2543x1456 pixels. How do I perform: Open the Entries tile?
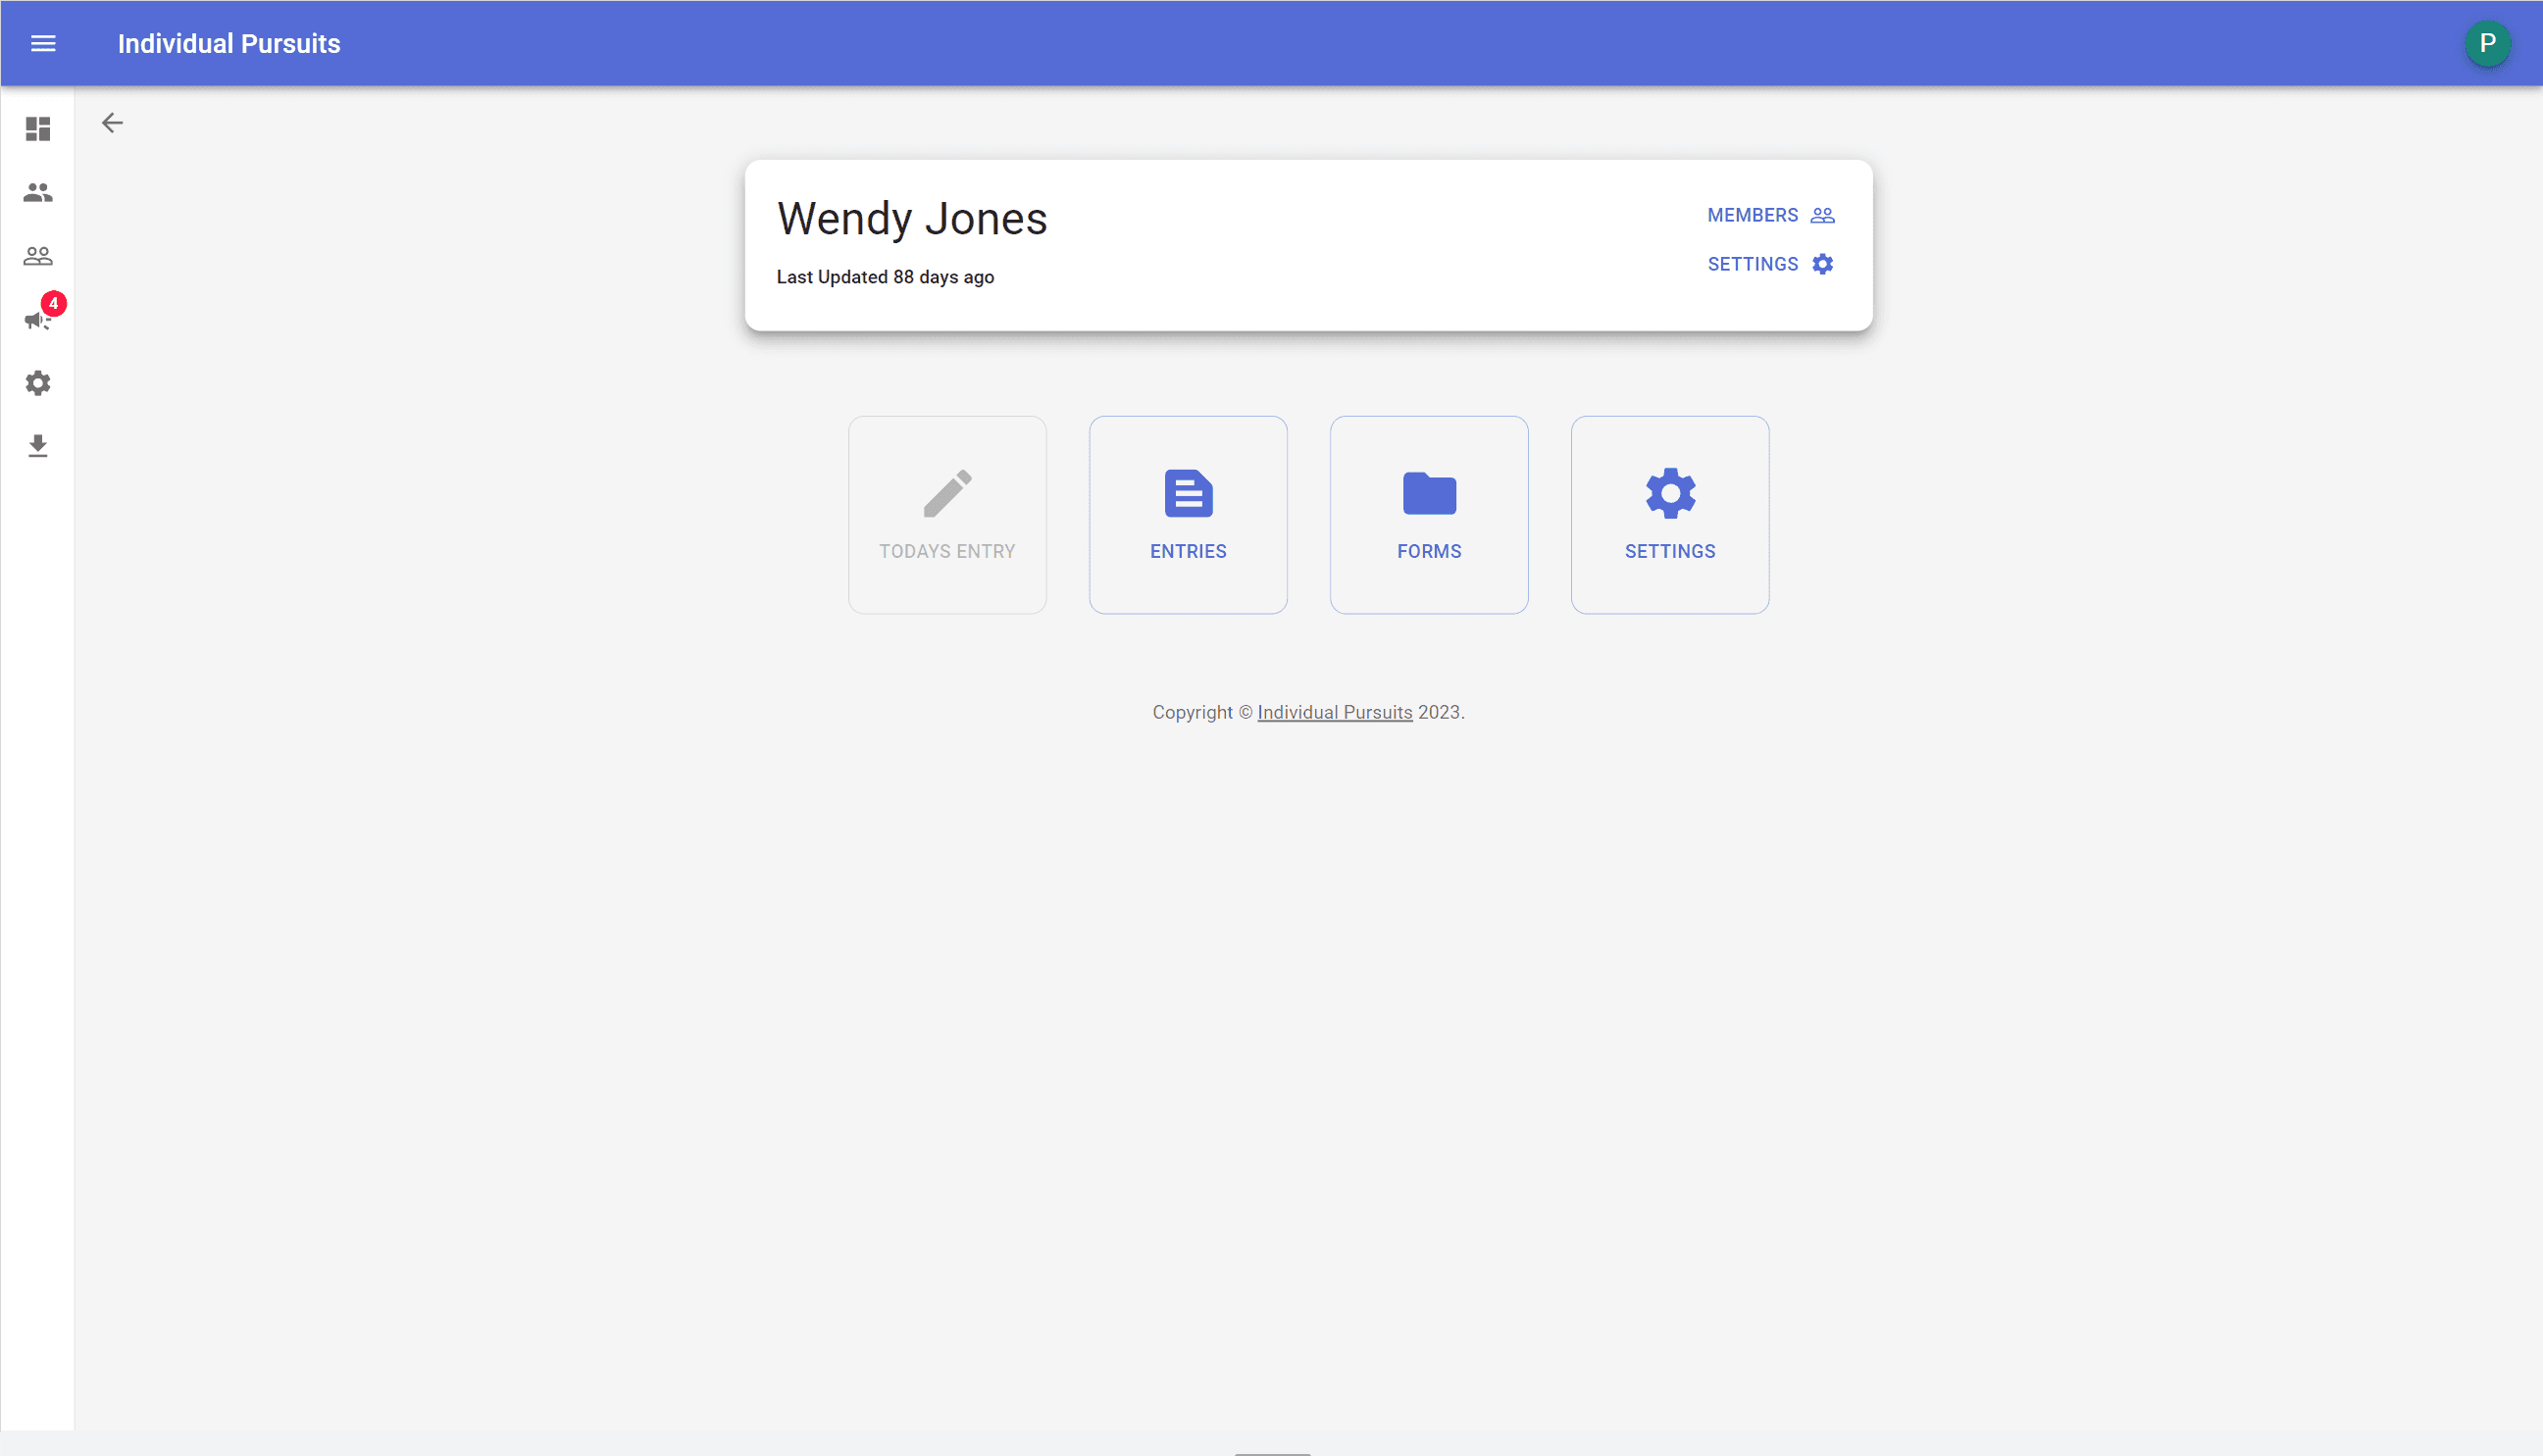(x=1188, y=515)
